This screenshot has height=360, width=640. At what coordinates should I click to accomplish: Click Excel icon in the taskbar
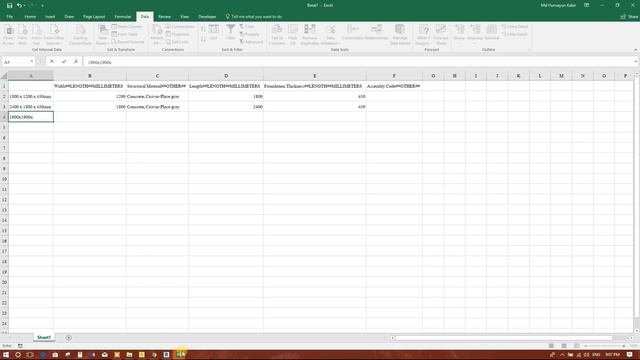(180, 355)
